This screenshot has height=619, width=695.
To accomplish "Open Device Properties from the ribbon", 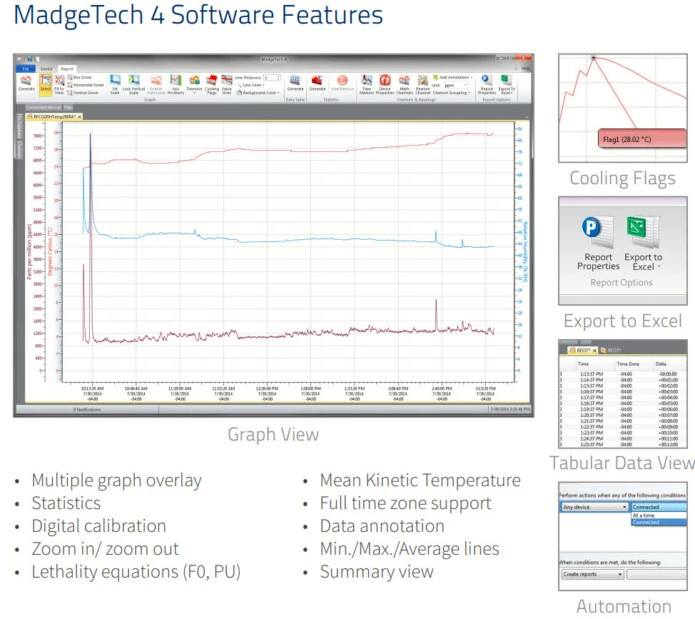I will tap(385, 82).
